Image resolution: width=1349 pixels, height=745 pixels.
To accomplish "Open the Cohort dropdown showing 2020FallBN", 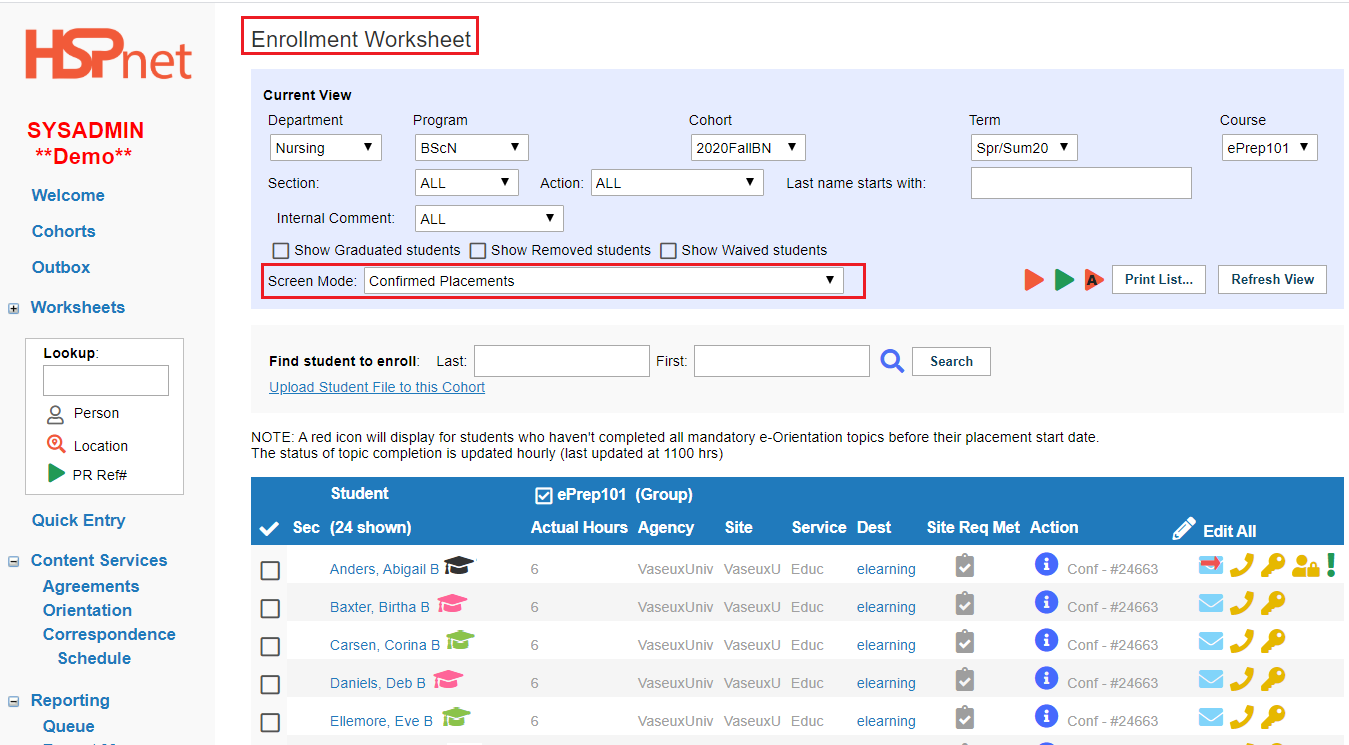I will coord(748,148).
